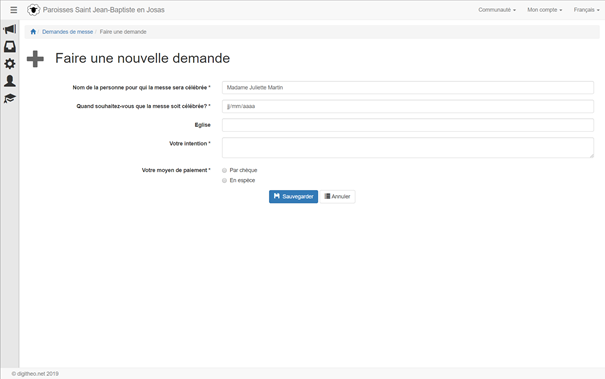Expand the Mon compte dropdown menu

[x=544, y=10]
